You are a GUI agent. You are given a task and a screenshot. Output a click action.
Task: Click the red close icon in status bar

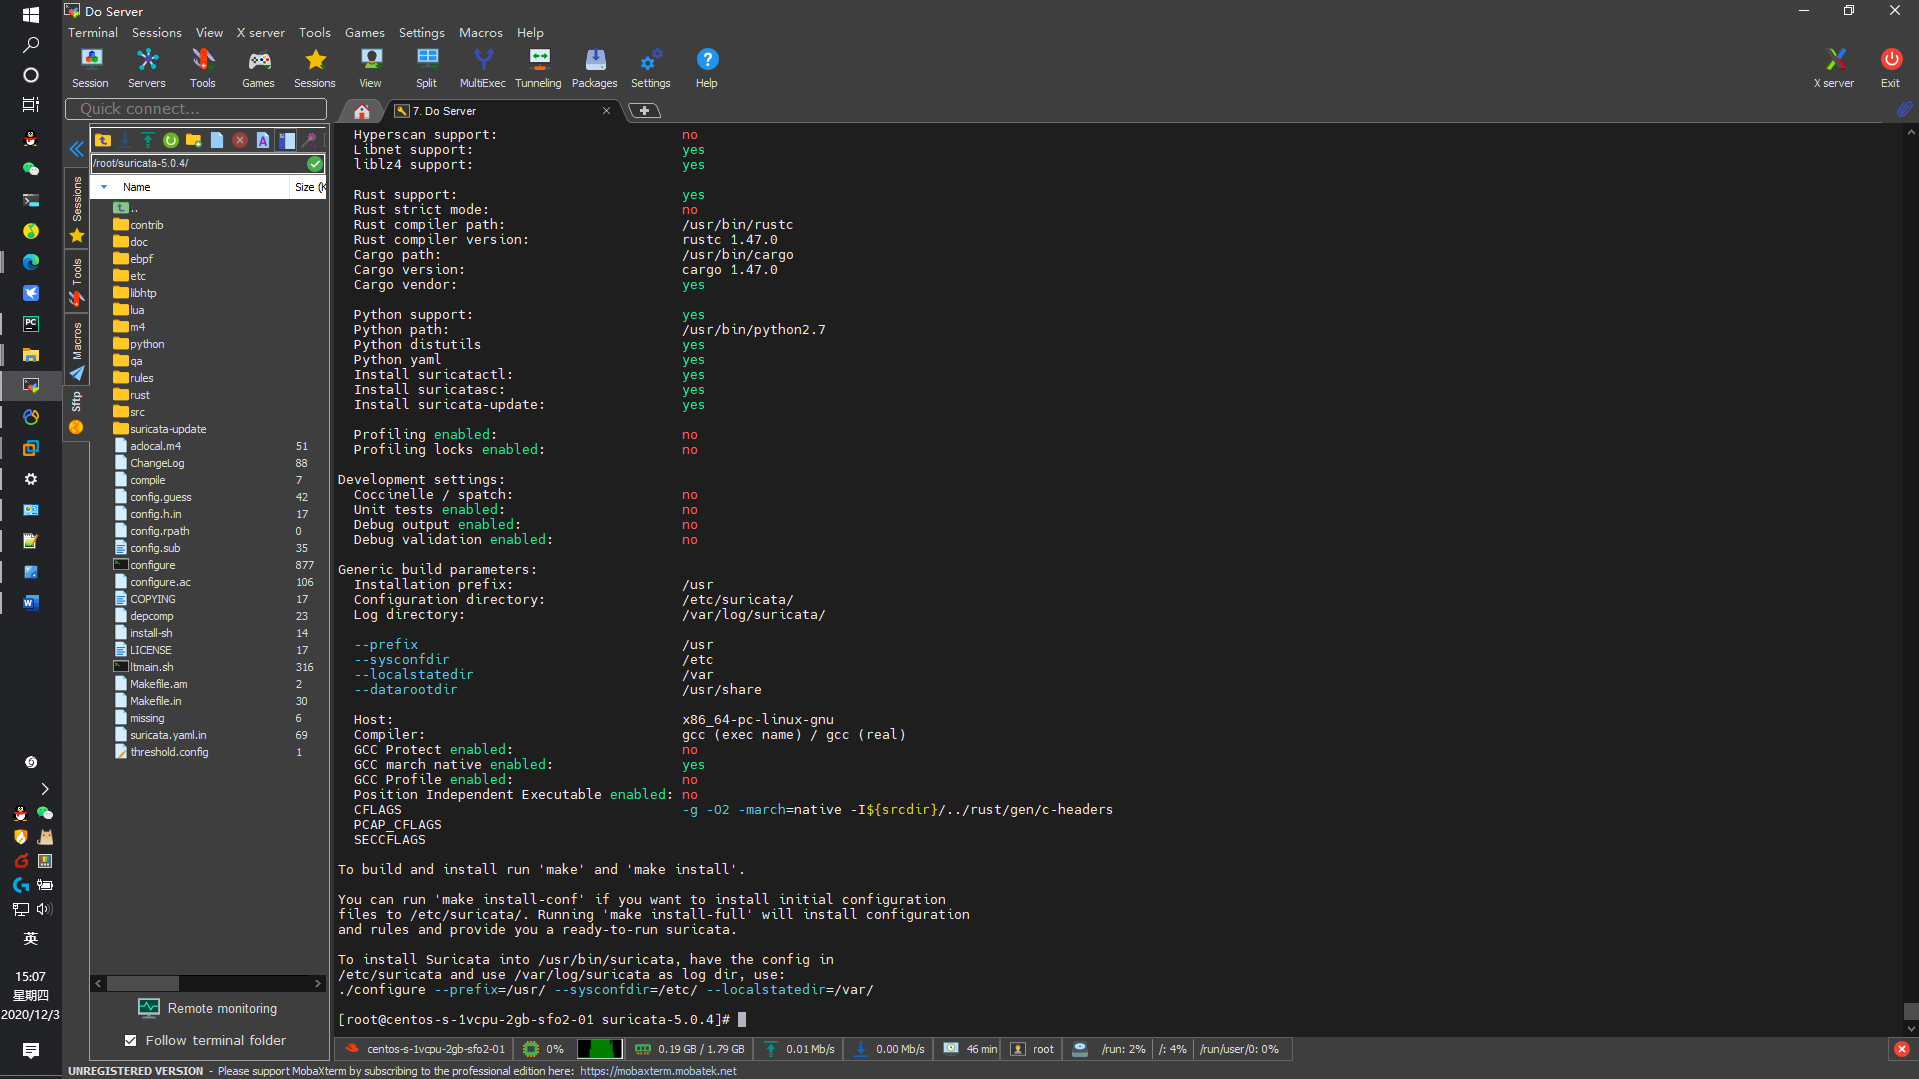point(1901,1049)
